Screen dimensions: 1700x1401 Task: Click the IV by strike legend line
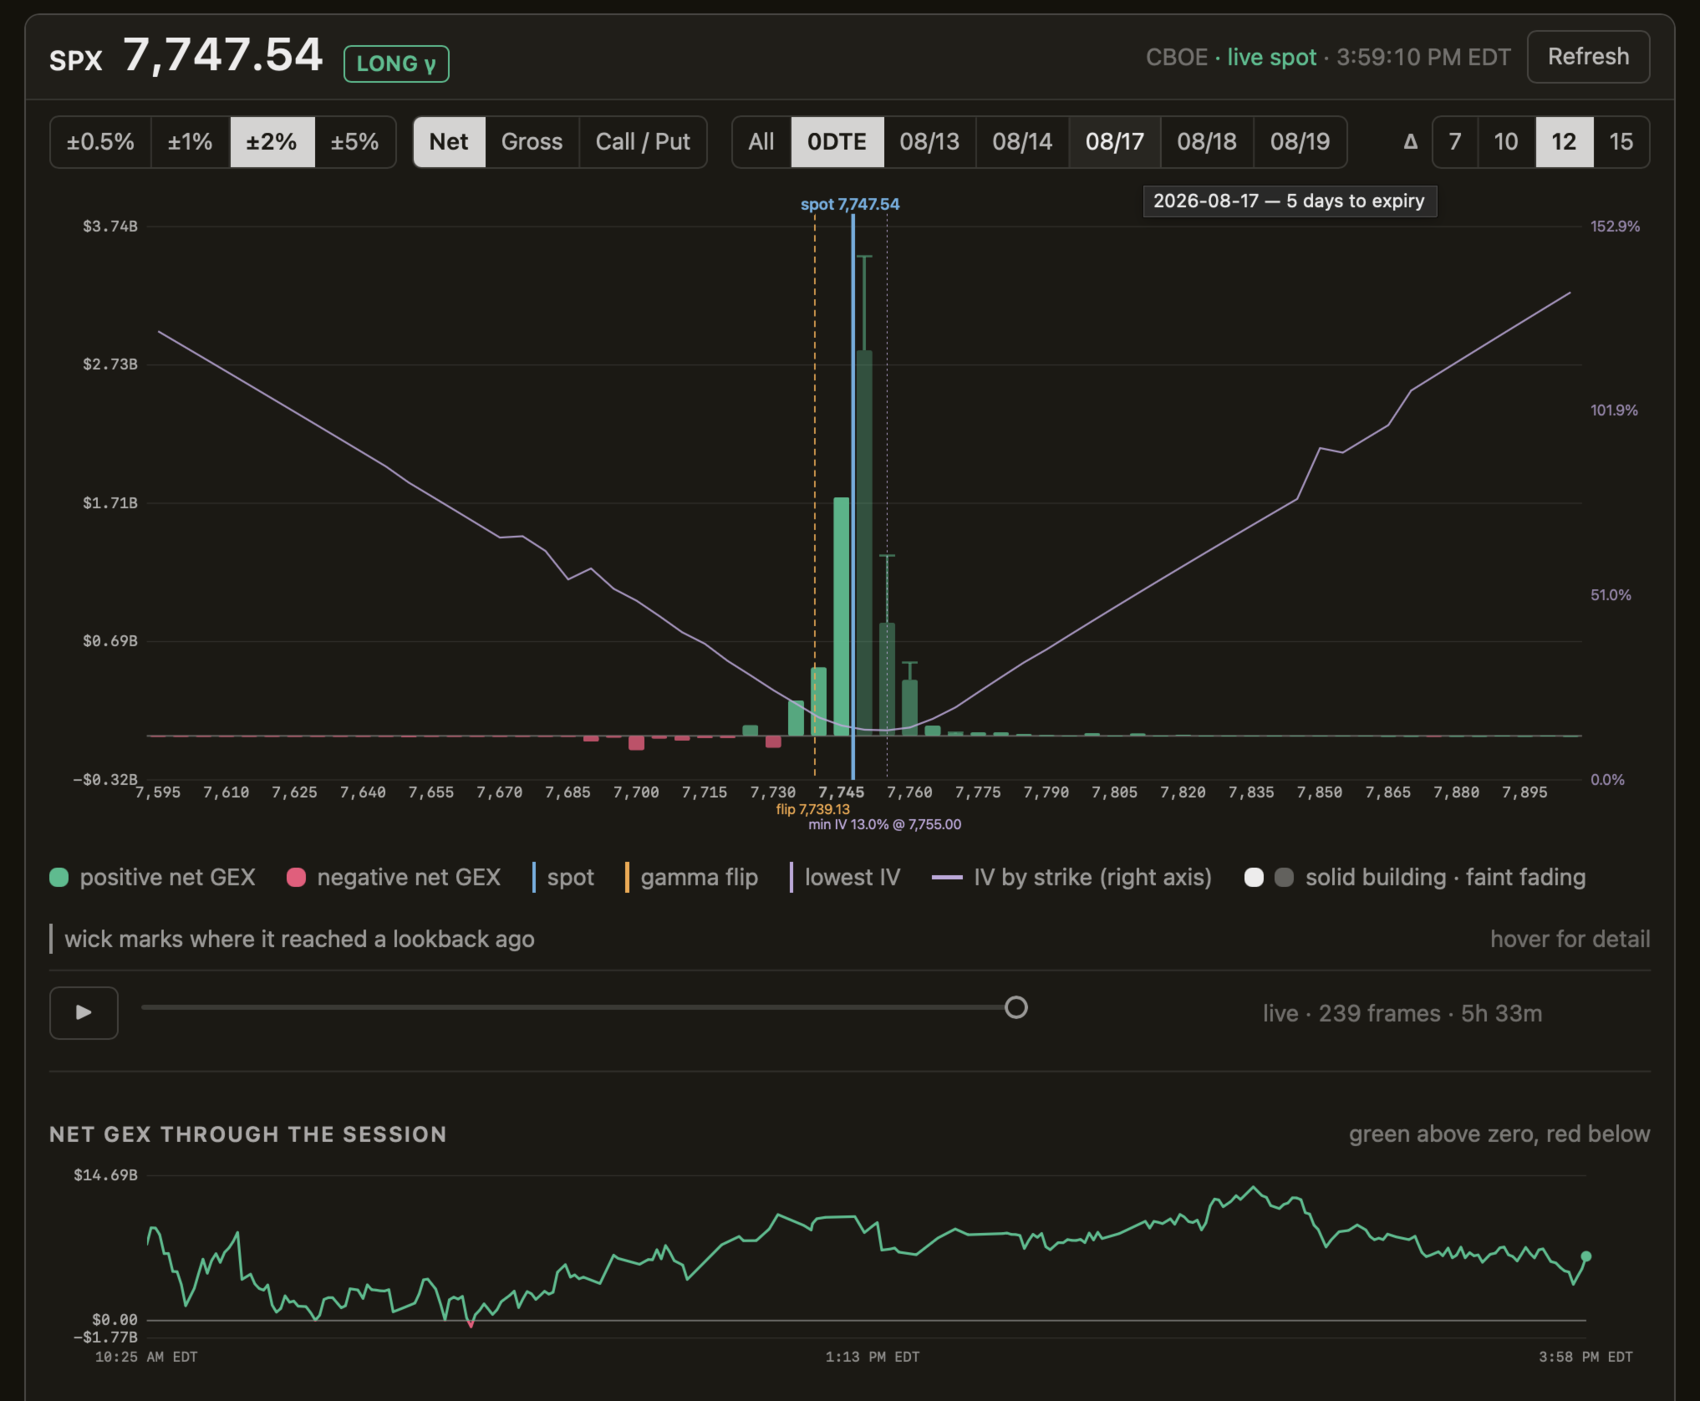[x=947, y=878]
